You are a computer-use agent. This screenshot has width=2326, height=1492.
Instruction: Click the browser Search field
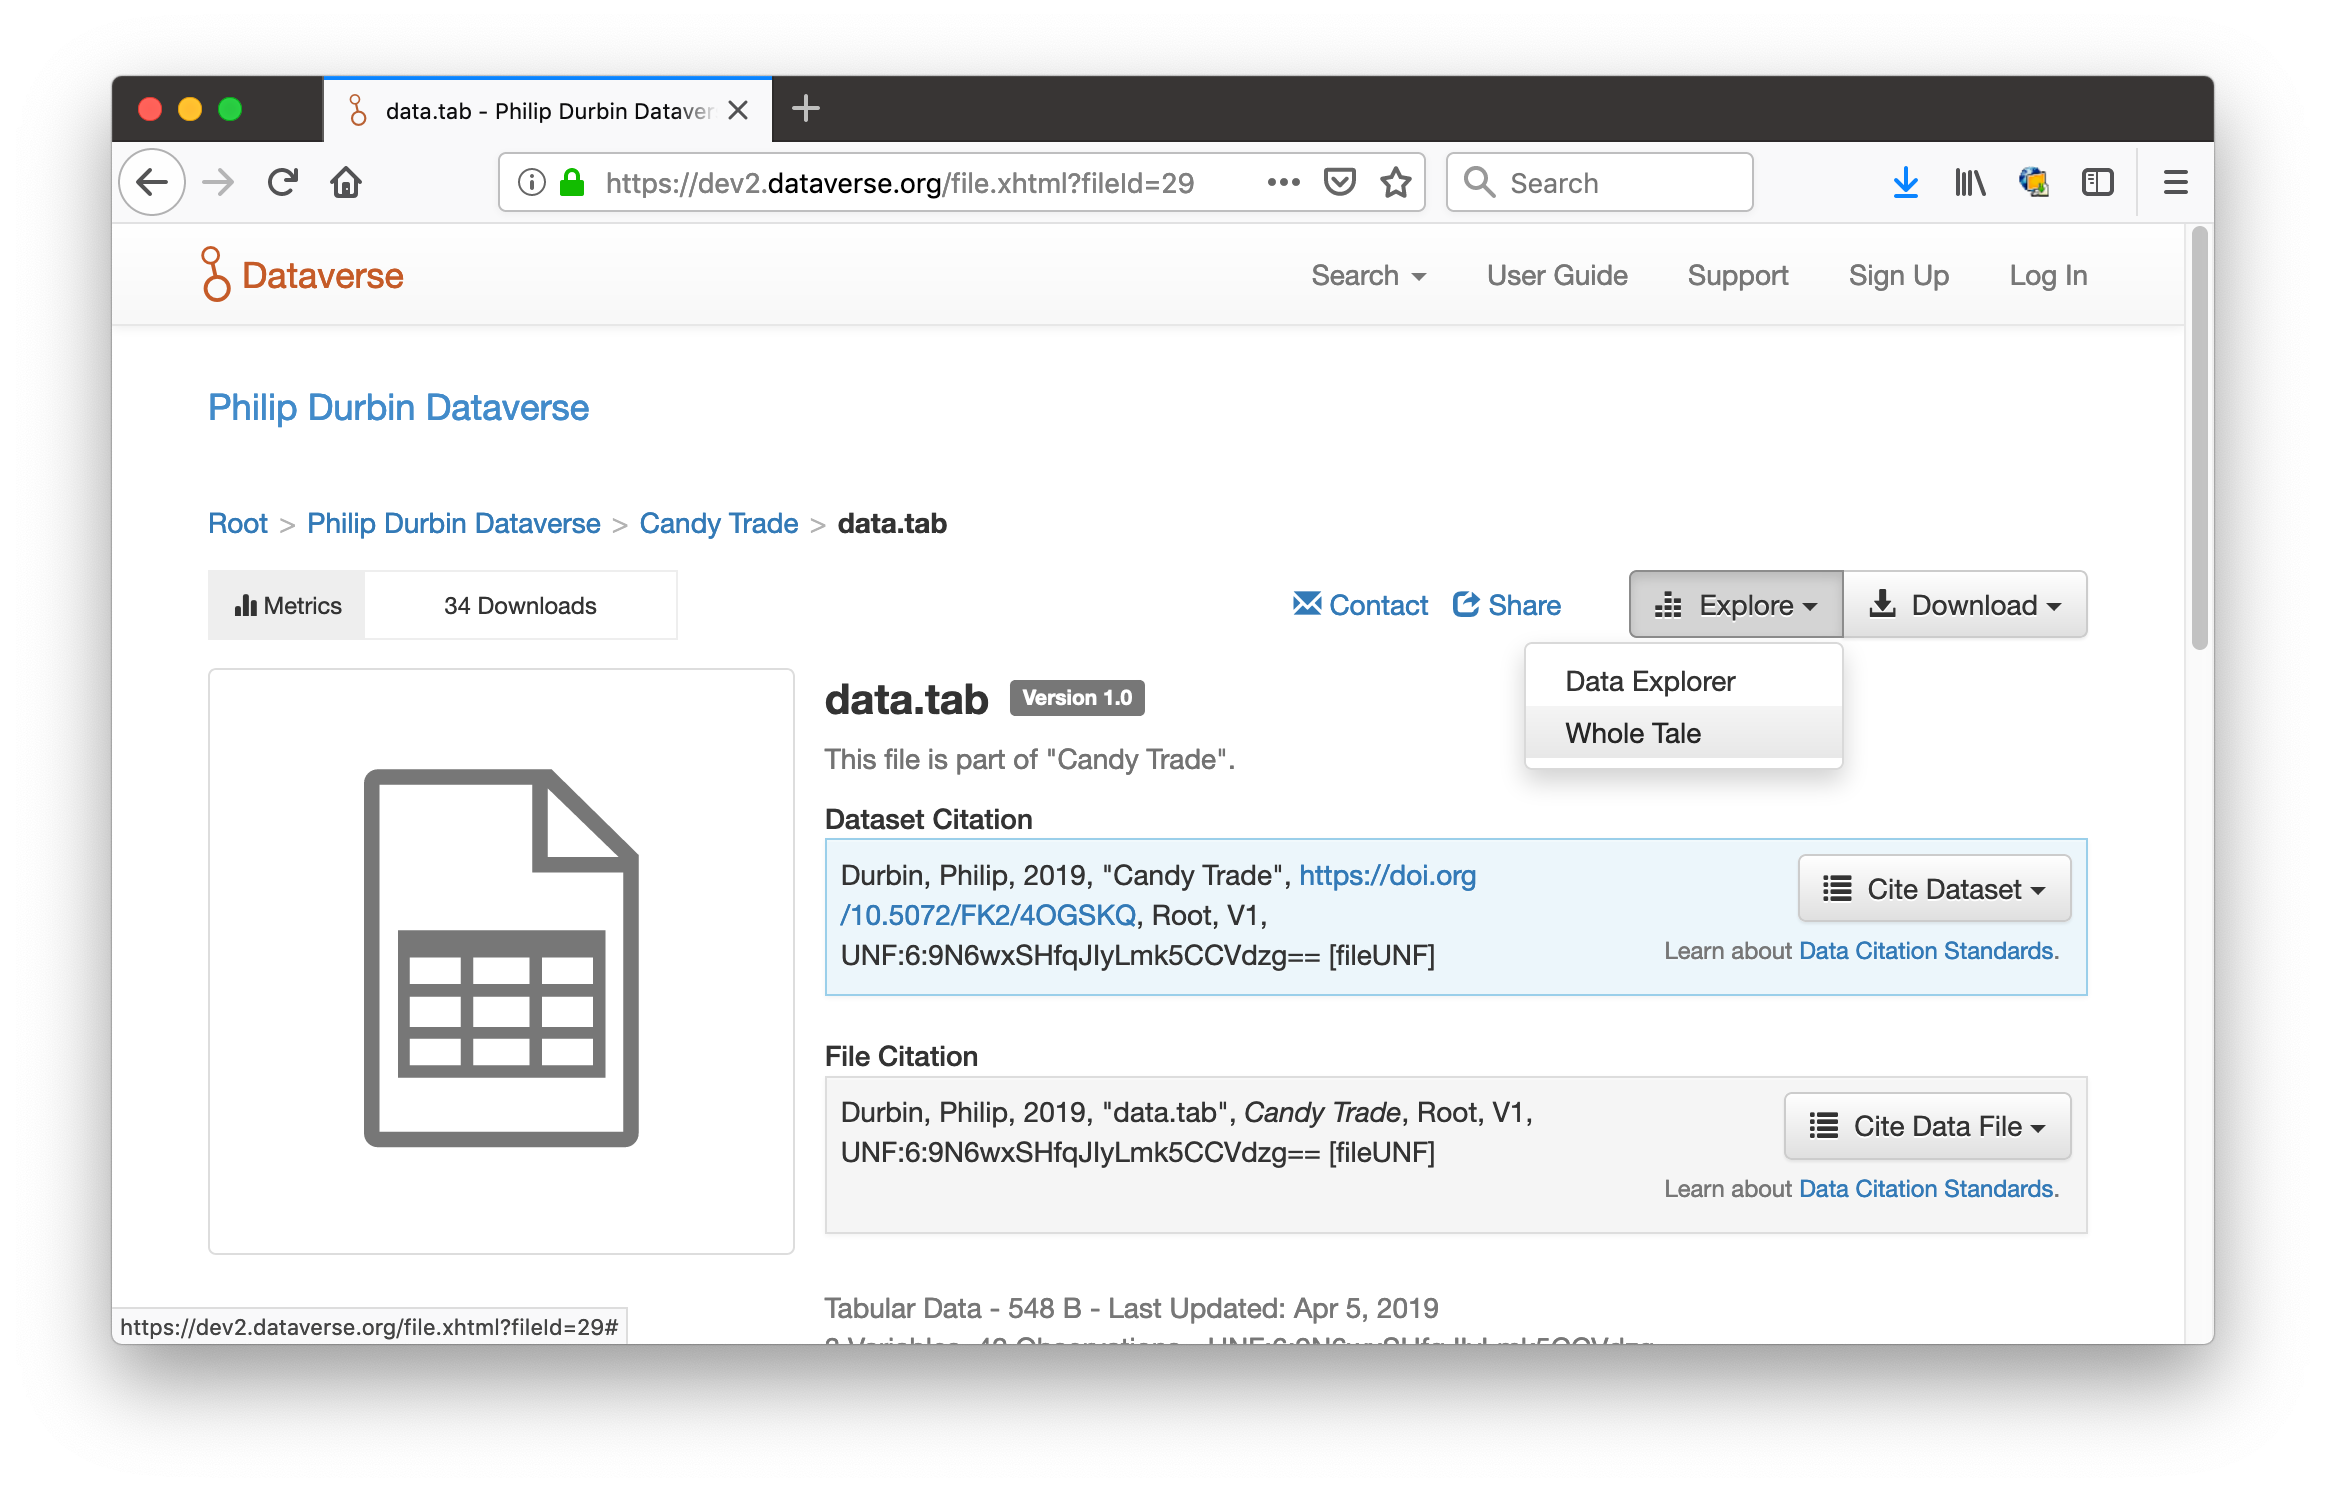point(1600,183)
